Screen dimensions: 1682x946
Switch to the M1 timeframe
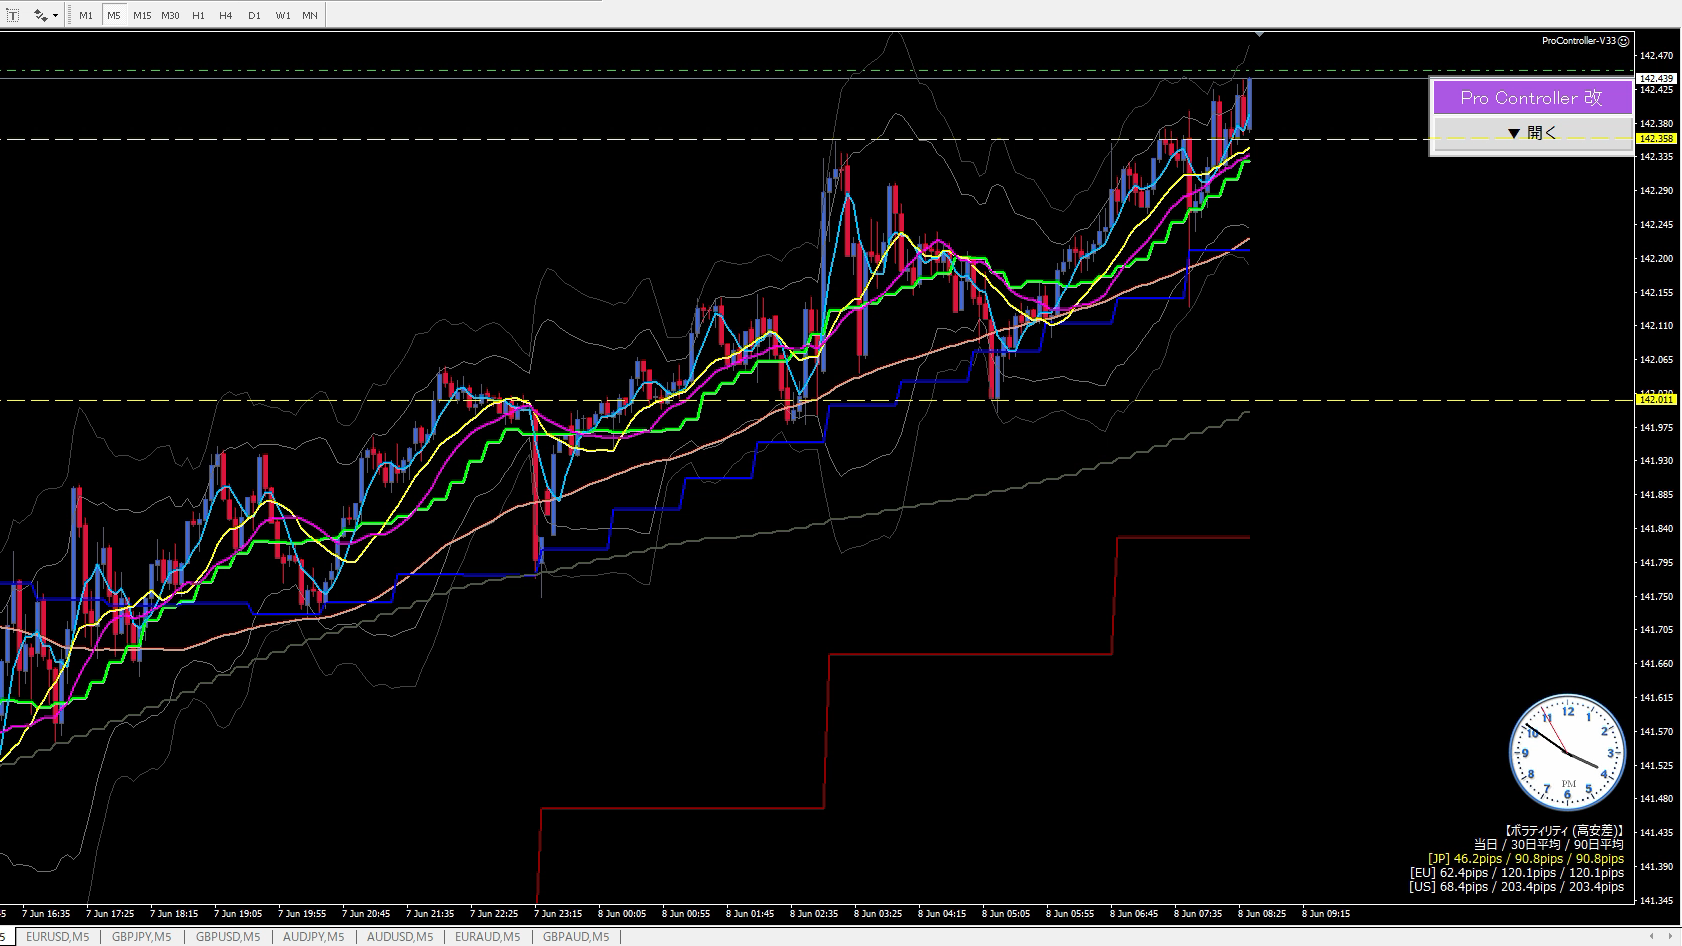pos(86,15)
